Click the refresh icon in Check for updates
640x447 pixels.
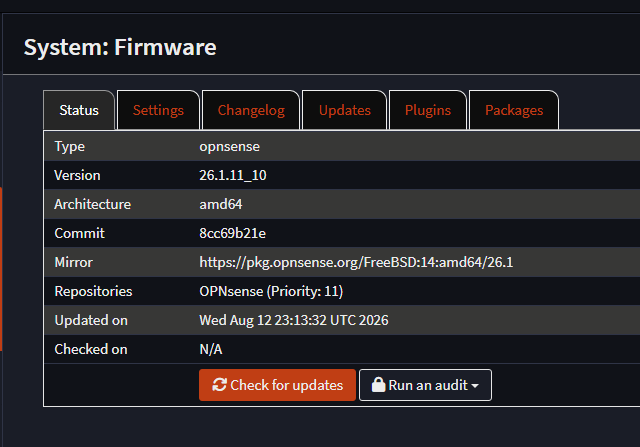point(219,385)
